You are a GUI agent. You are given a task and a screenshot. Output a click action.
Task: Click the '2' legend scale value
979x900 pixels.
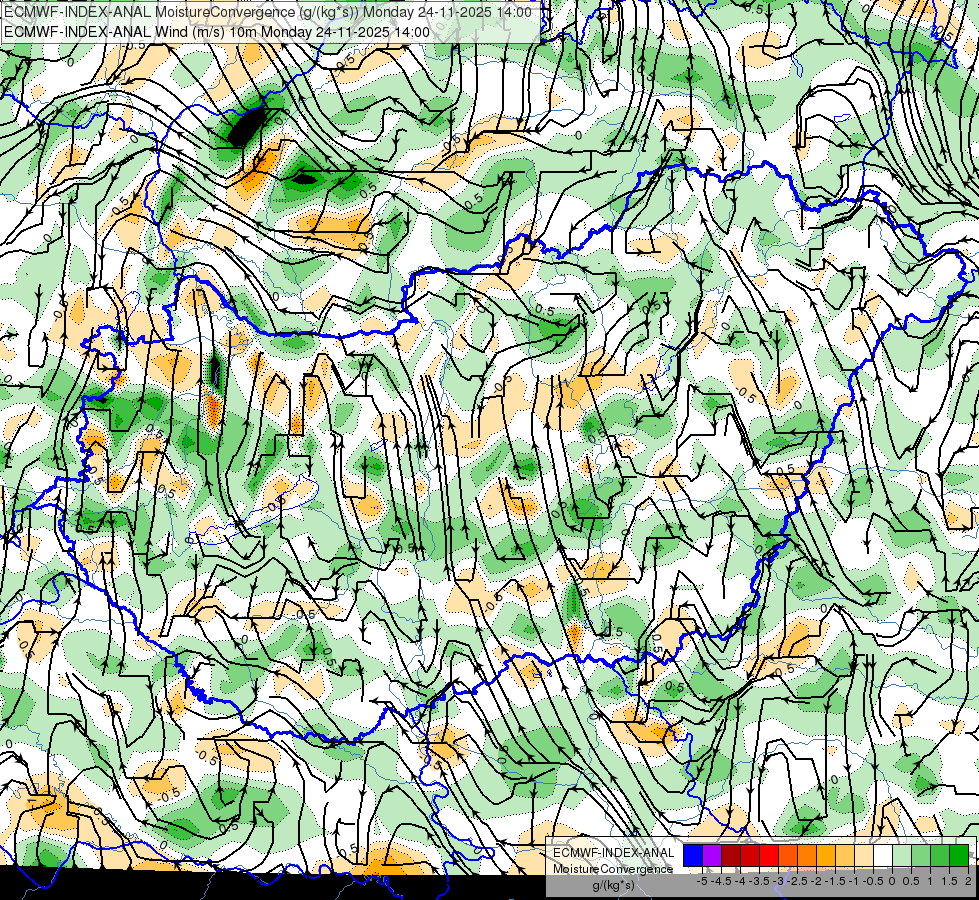pyautogui.click(x=968, y=881)
